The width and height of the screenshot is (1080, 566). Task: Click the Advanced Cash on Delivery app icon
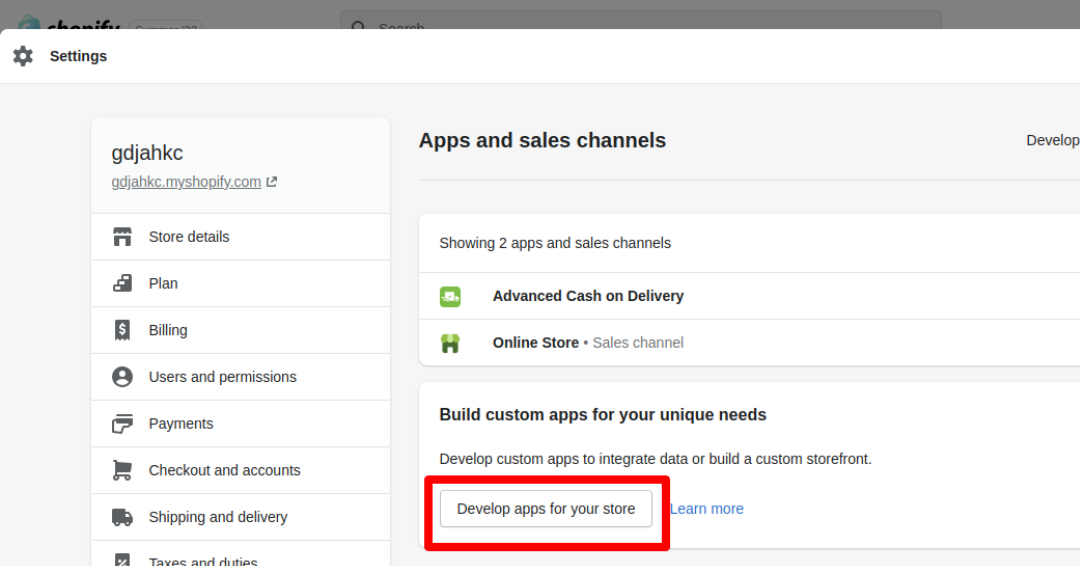pyautogui.click(x=450, y=297)
